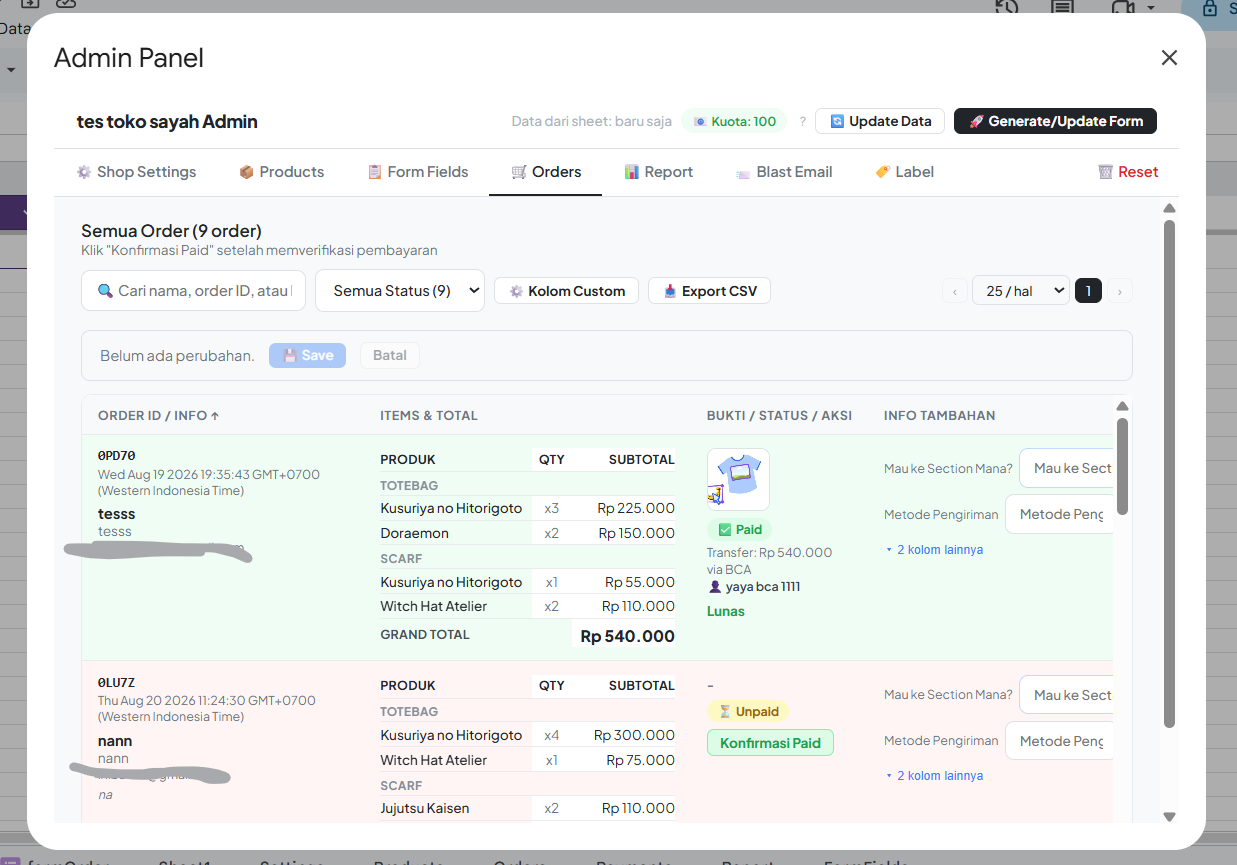Open Mau ke Section Mana field for order 0LU7Z

(x=1066, y=695)
